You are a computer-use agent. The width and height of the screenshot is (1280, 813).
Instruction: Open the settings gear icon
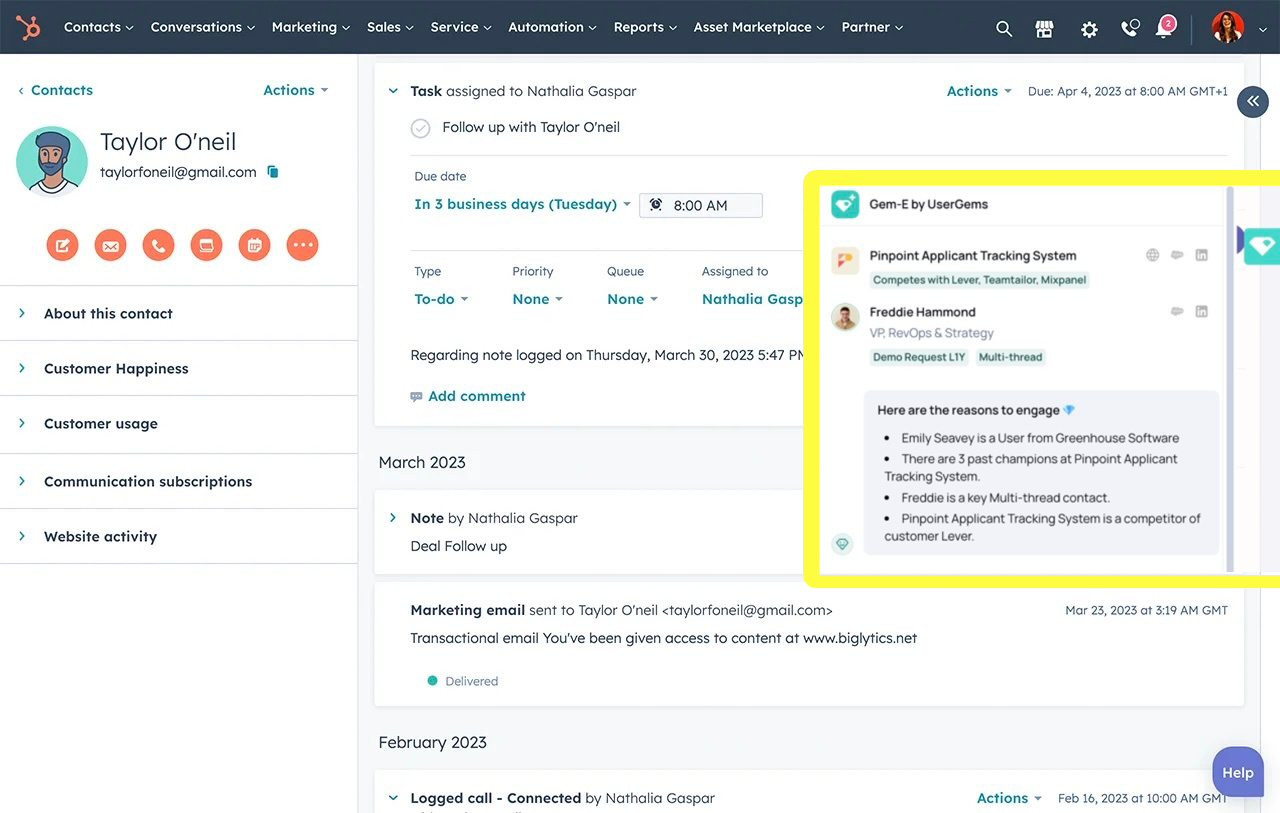pyautogui.click(x=1089, y=29)
